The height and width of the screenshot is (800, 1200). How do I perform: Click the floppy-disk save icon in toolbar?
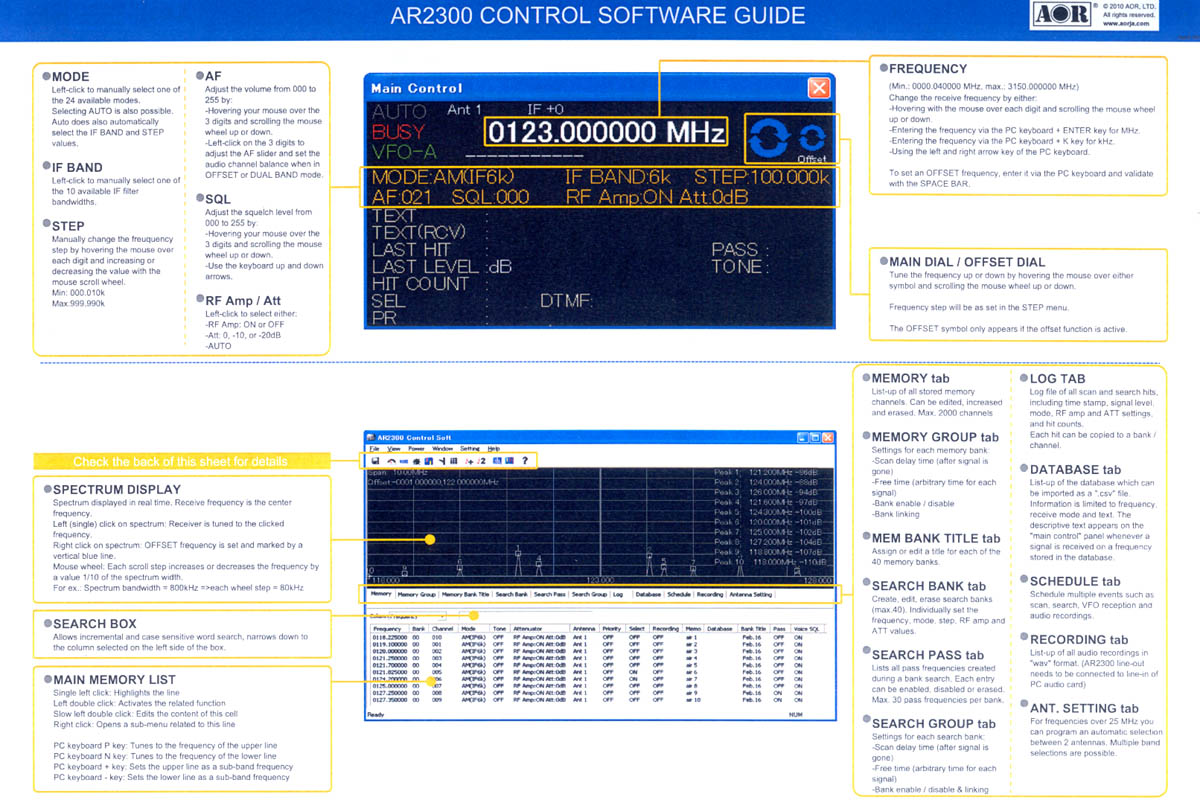tap(376, 462)
